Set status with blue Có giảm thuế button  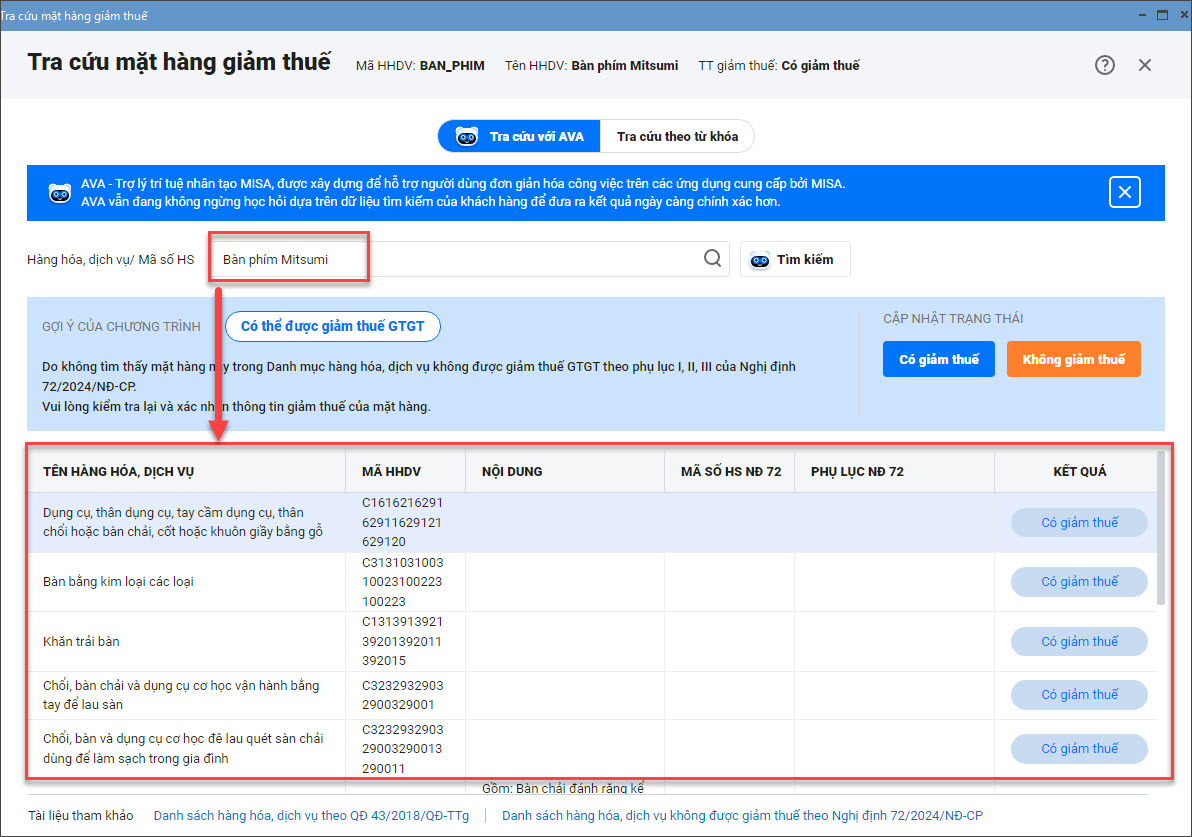click(938, 359)
